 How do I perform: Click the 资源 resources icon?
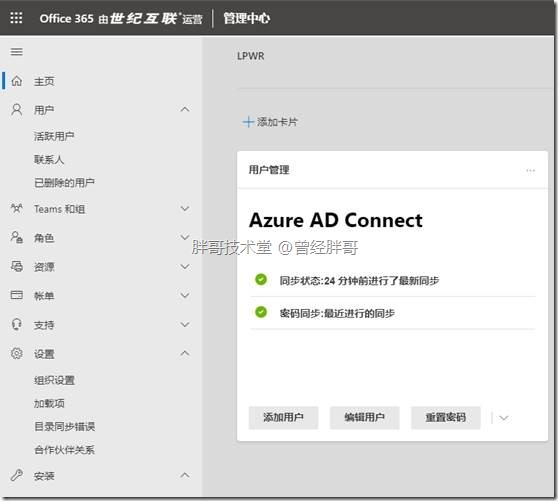[x=17, y=266]
